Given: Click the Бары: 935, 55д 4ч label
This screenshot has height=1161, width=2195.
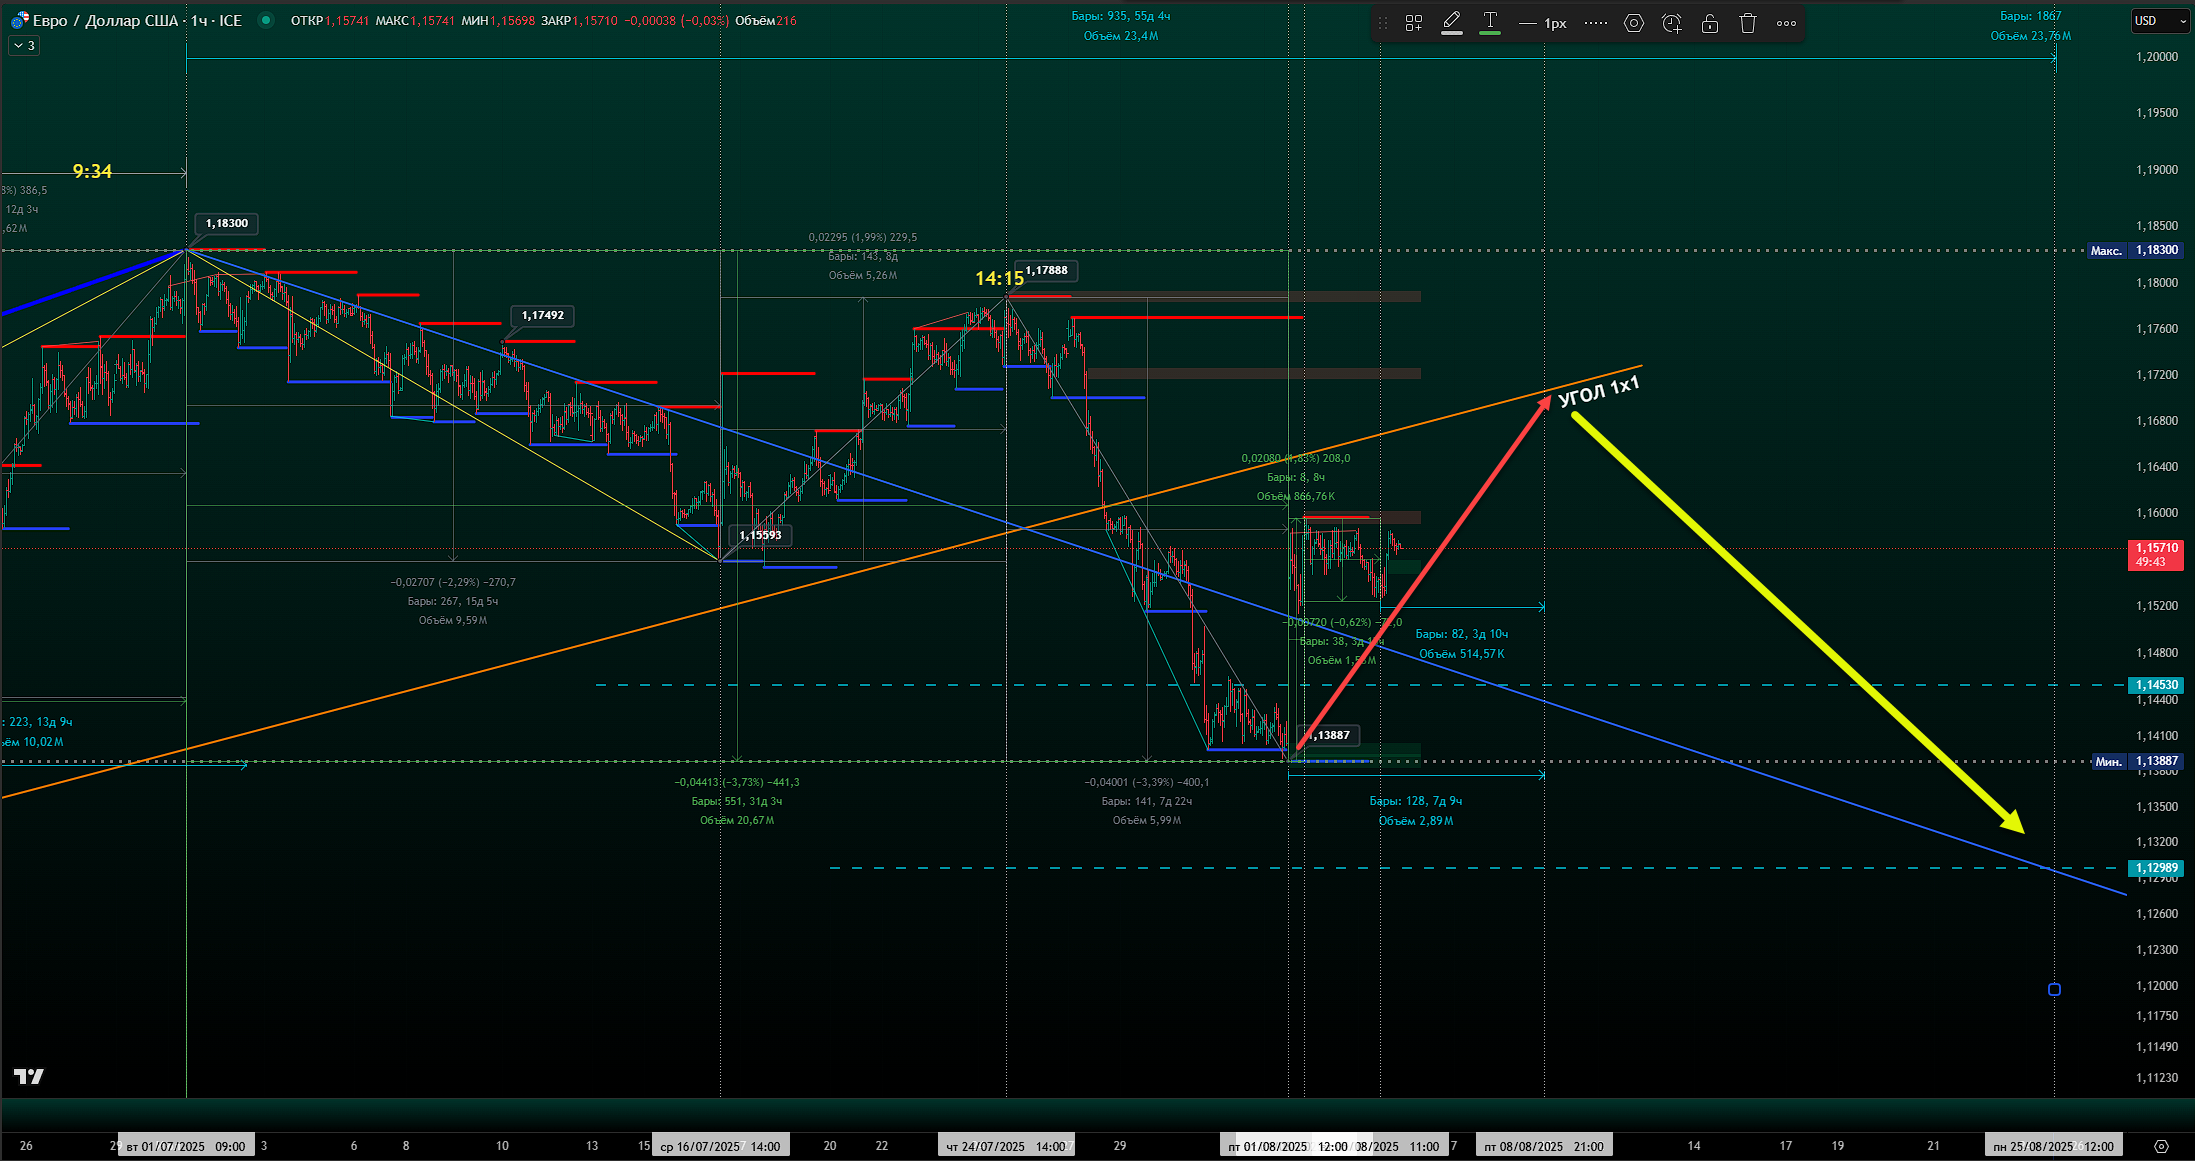Looking at the screenshot, I should pos(1120,16).
